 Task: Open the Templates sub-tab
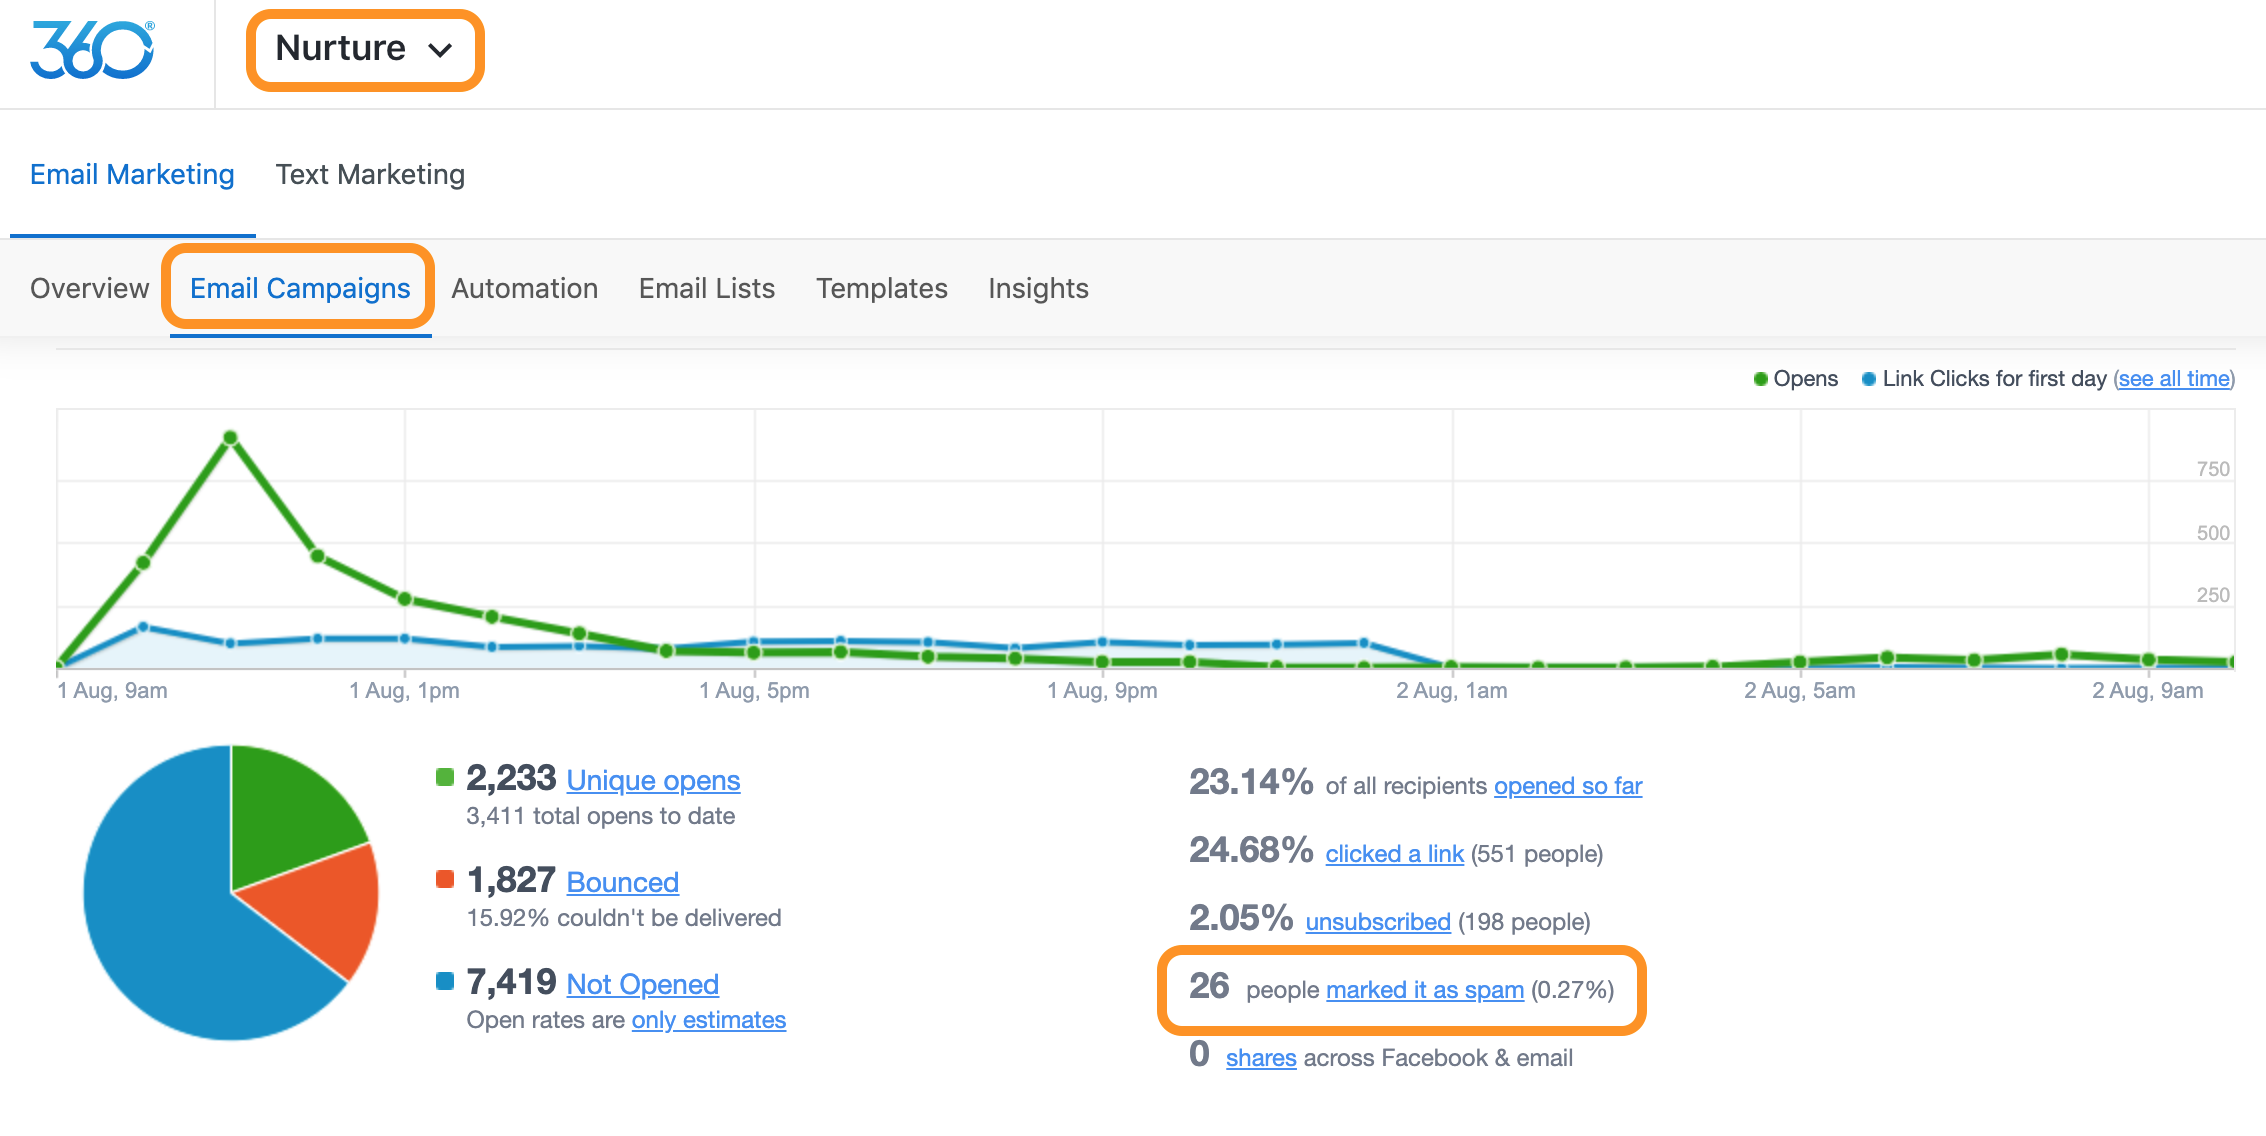click(882, 288)
